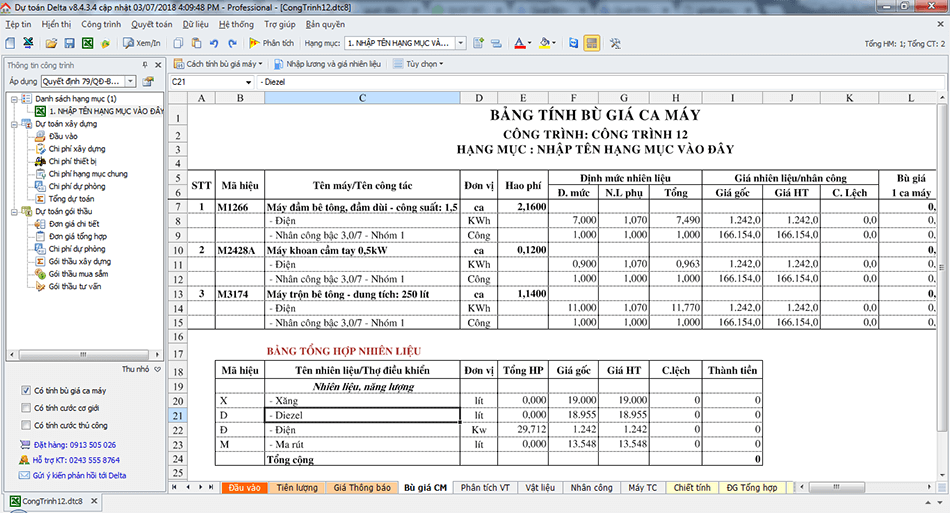Viewport: 950px width, 513px height.
Task: Select Tổng dự toán tree item
Action: tap(69, 199)
